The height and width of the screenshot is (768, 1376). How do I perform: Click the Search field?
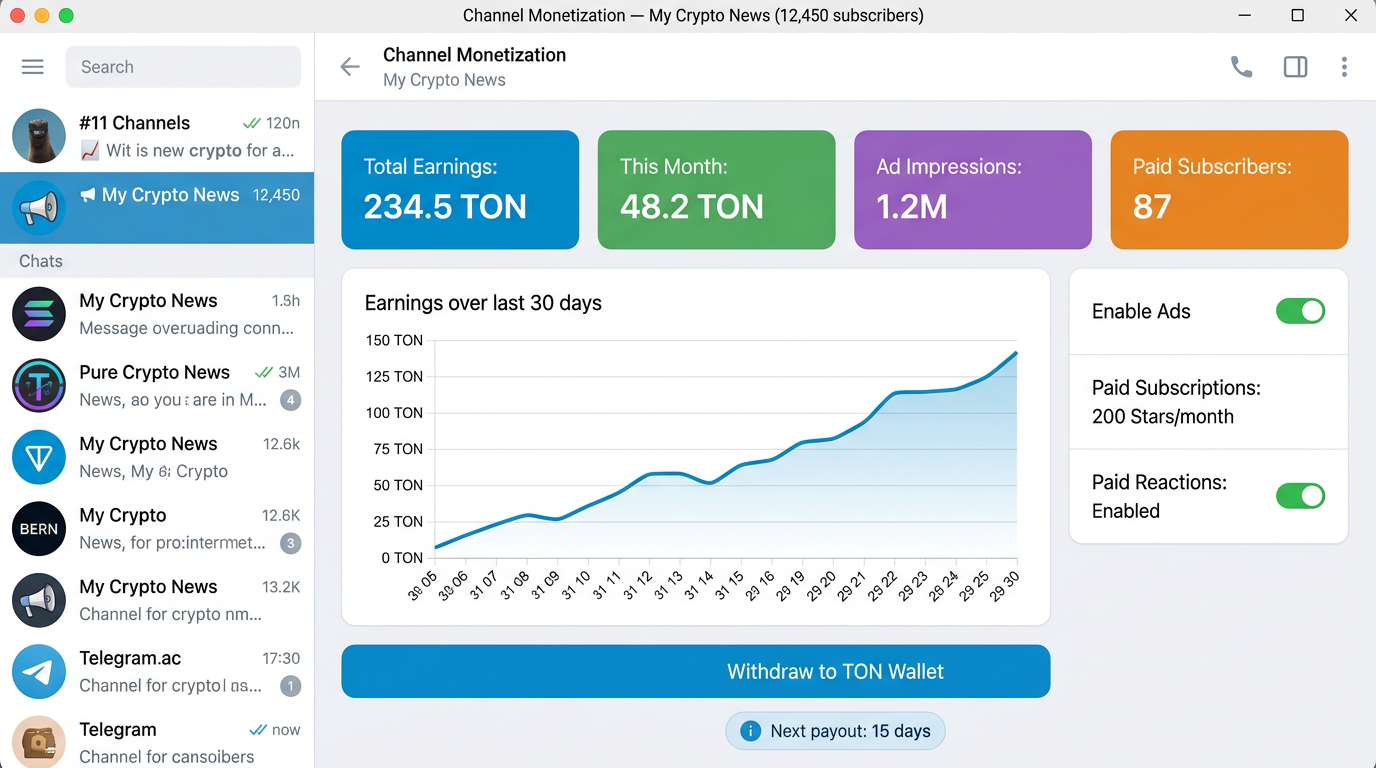183,67
